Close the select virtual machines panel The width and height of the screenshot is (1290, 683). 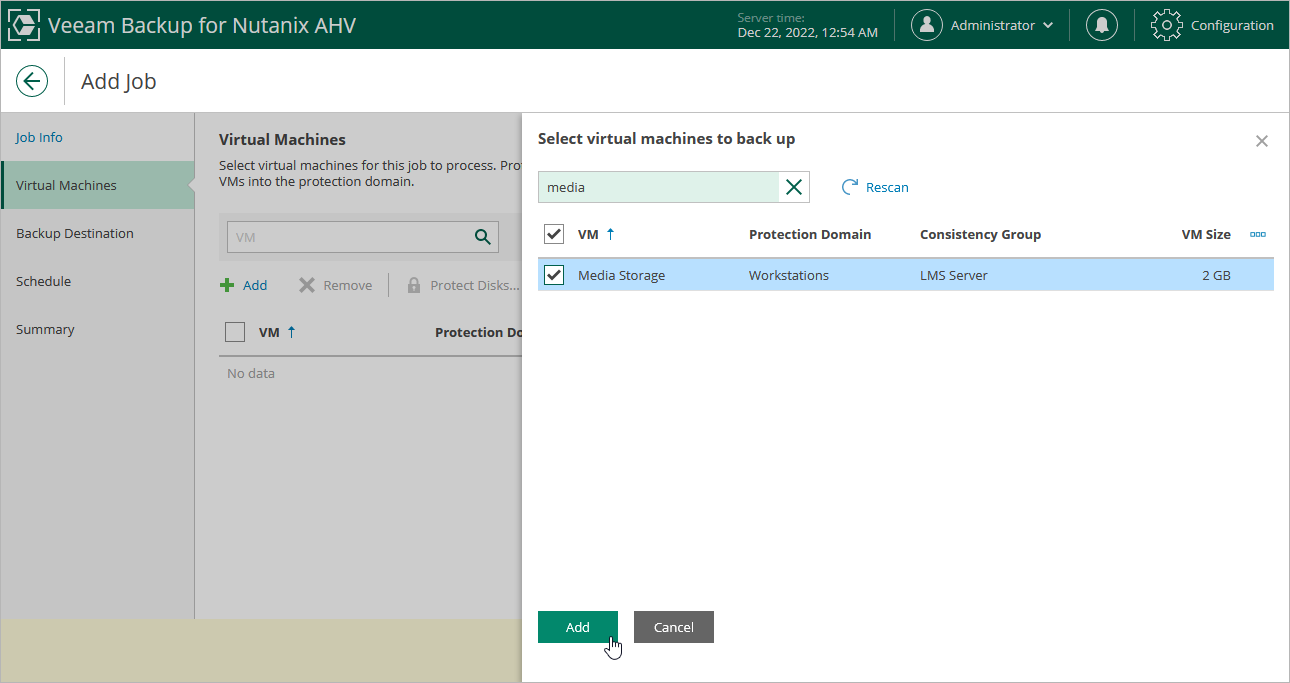[x=1262, y=141]
